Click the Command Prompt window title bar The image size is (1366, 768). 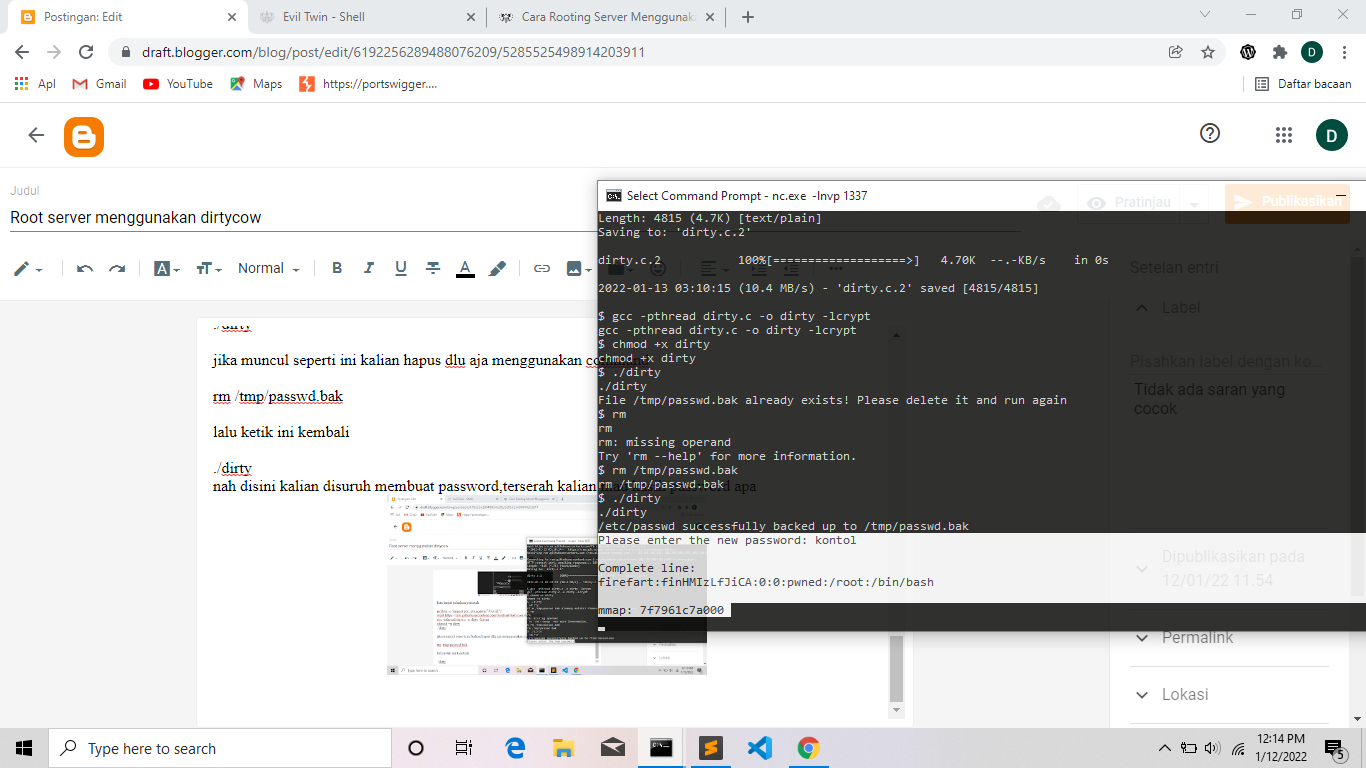click(981, 196)
